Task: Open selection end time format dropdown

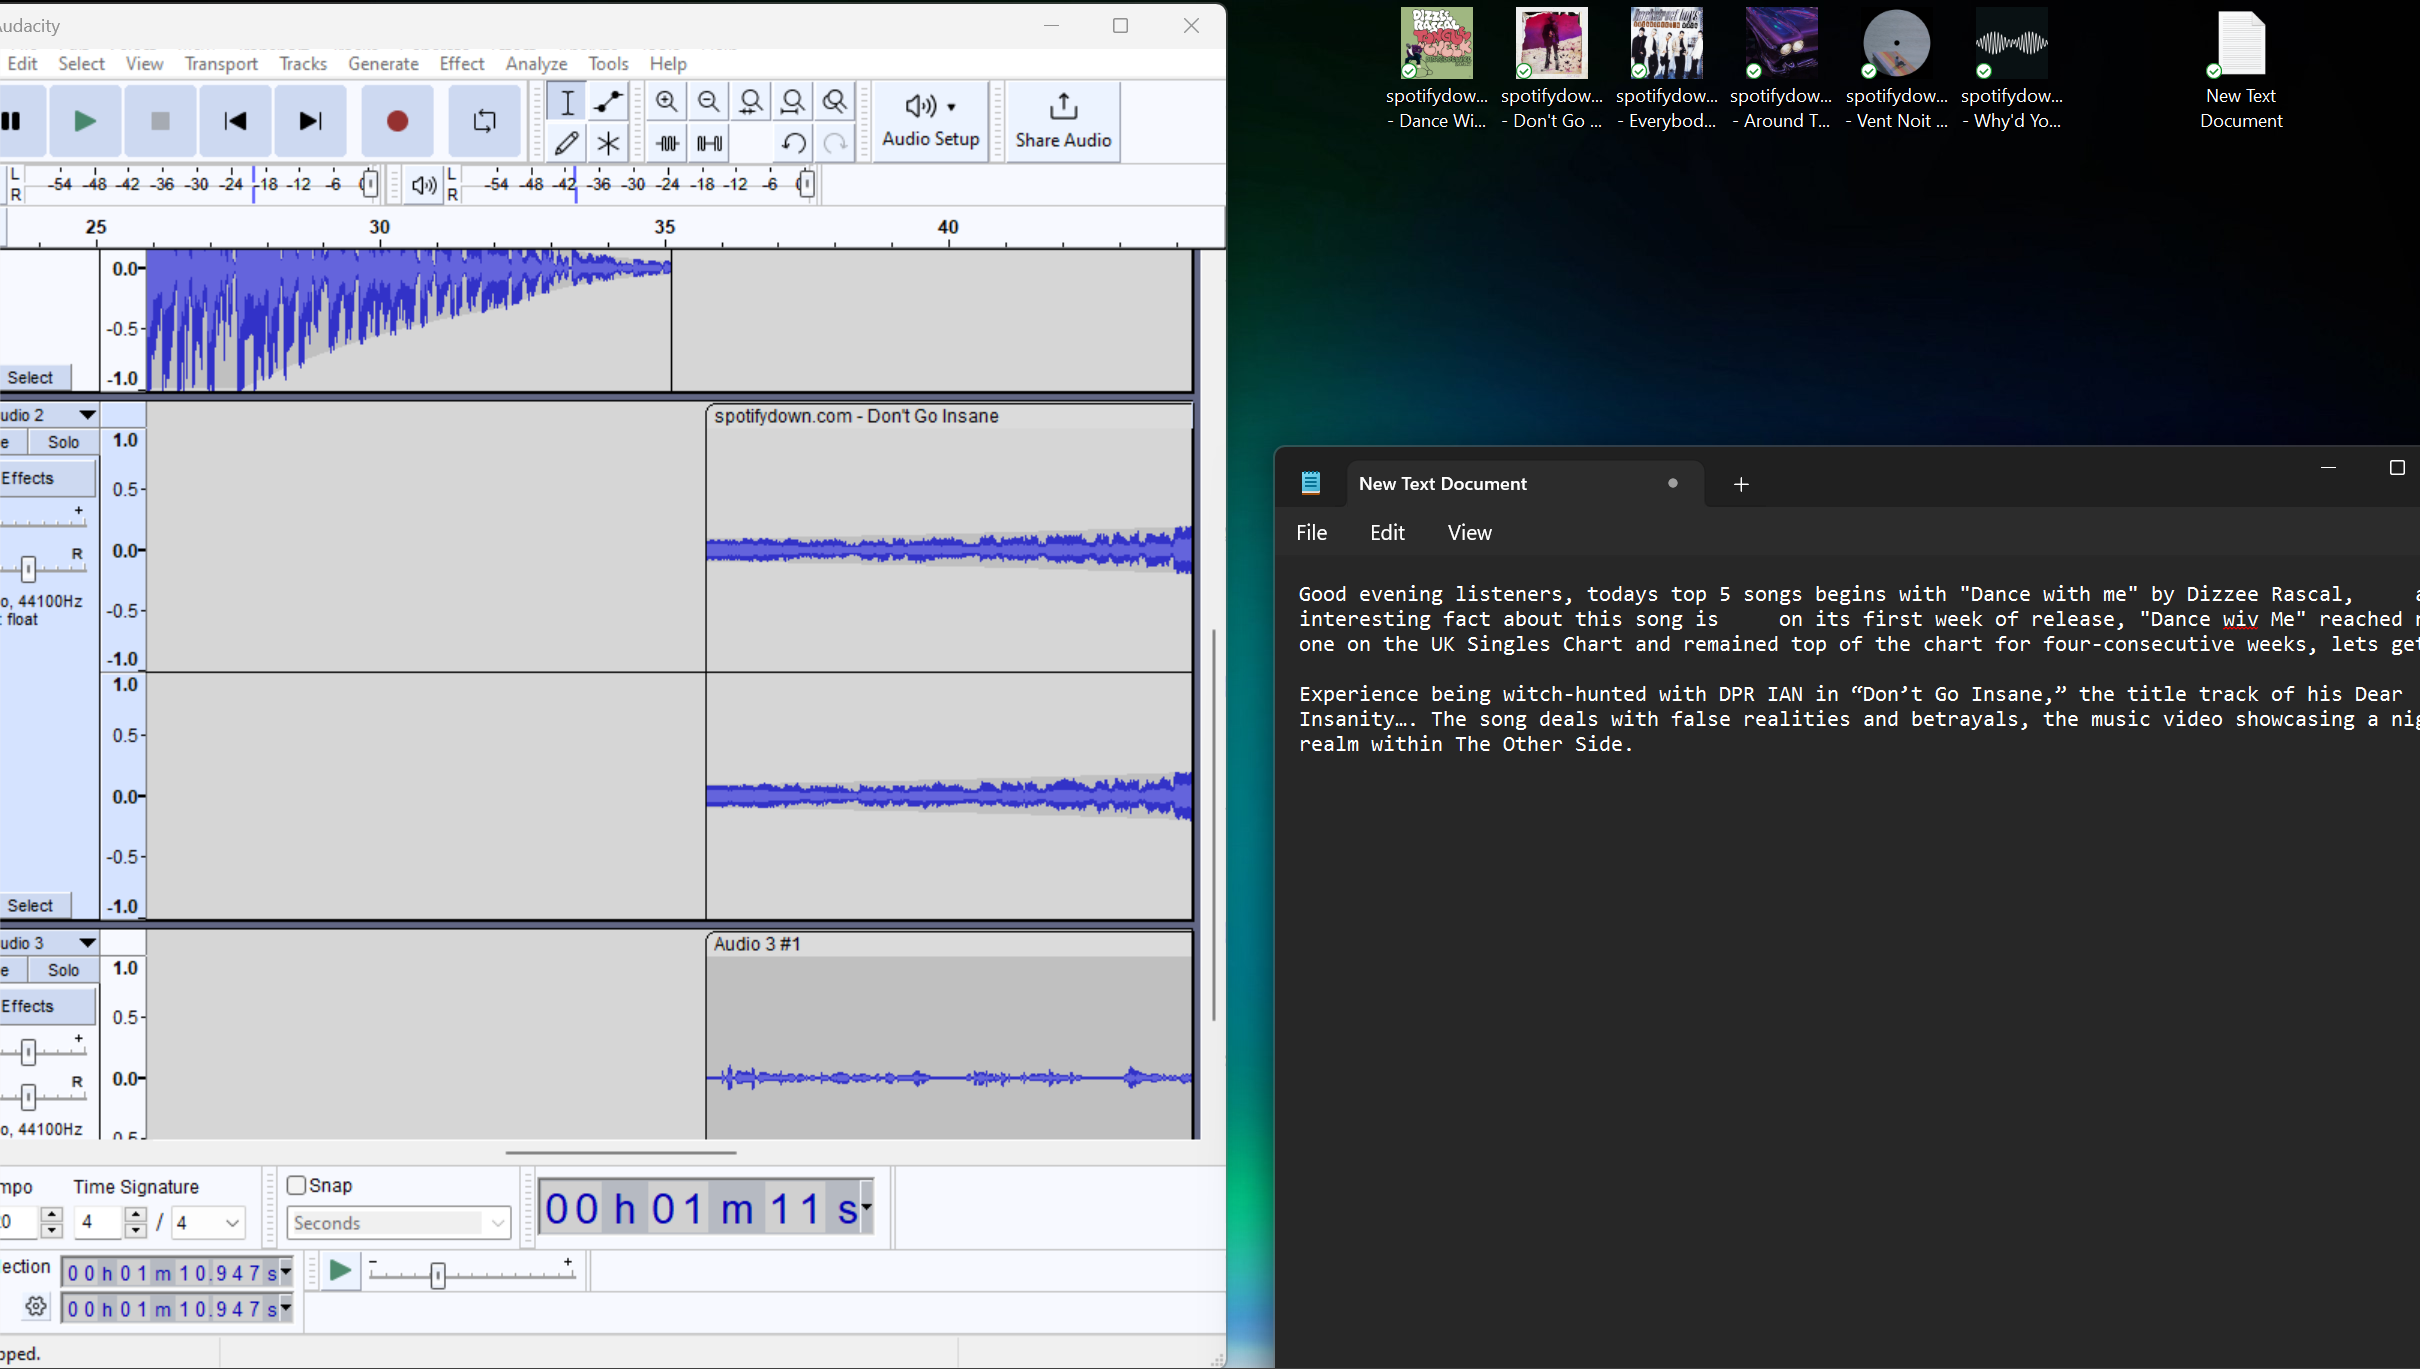Action: tap(286, 1308)
